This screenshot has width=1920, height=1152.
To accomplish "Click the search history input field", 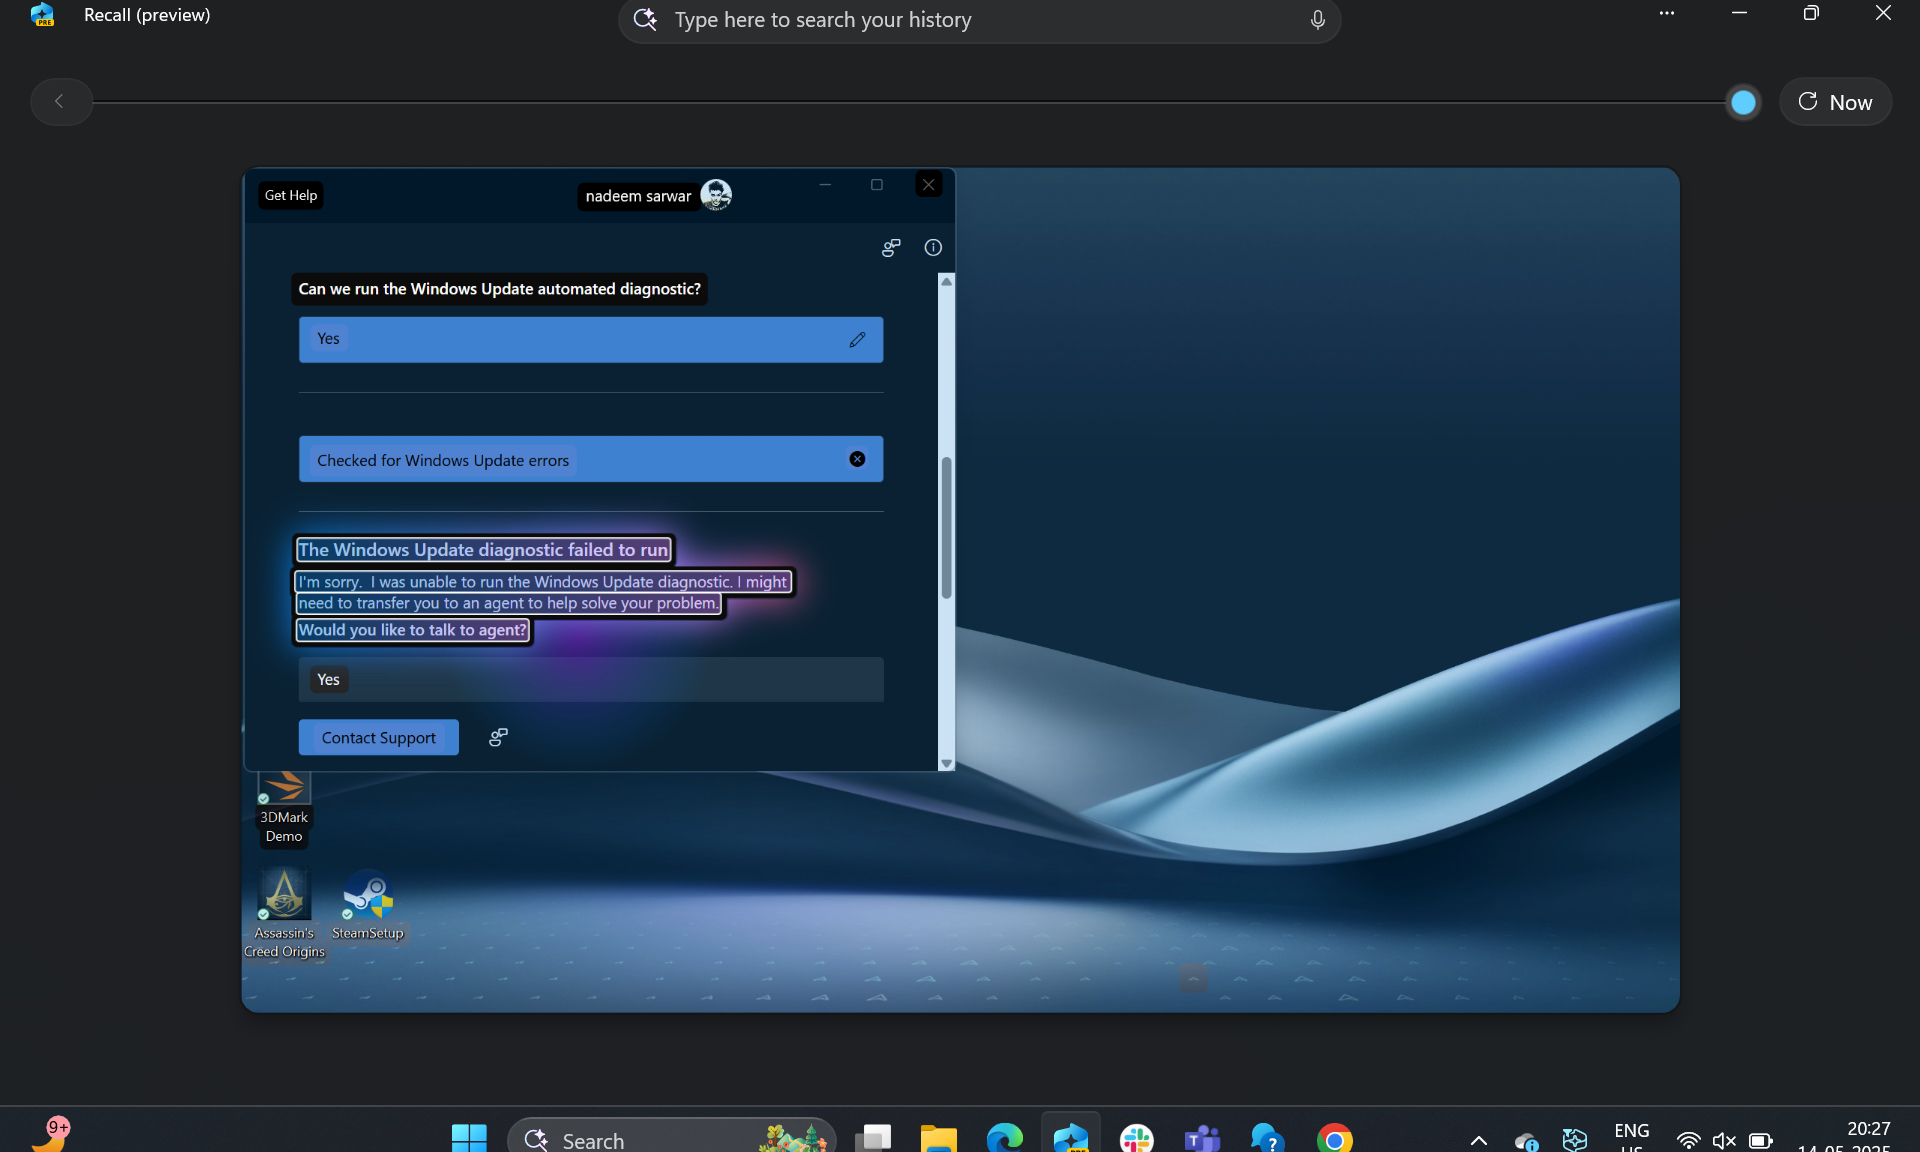I will [950, 19].
